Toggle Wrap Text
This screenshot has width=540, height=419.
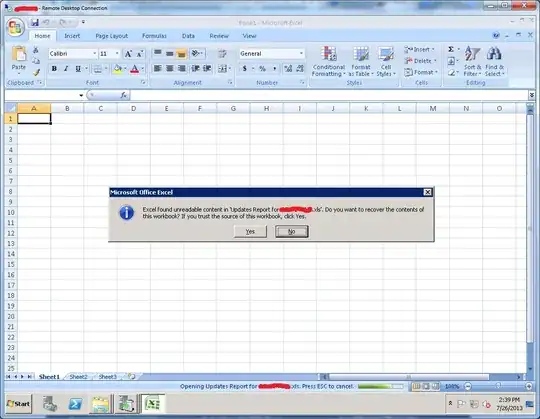pos(222,53)
